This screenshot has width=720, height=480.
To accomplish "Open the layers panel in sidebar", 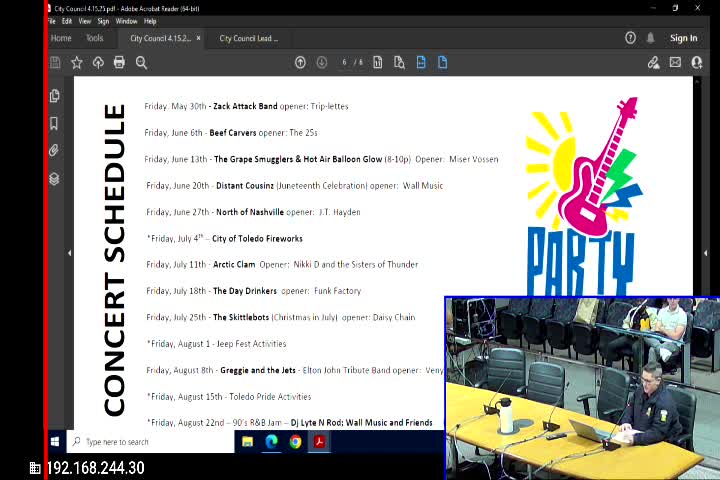I will point(54,179).
